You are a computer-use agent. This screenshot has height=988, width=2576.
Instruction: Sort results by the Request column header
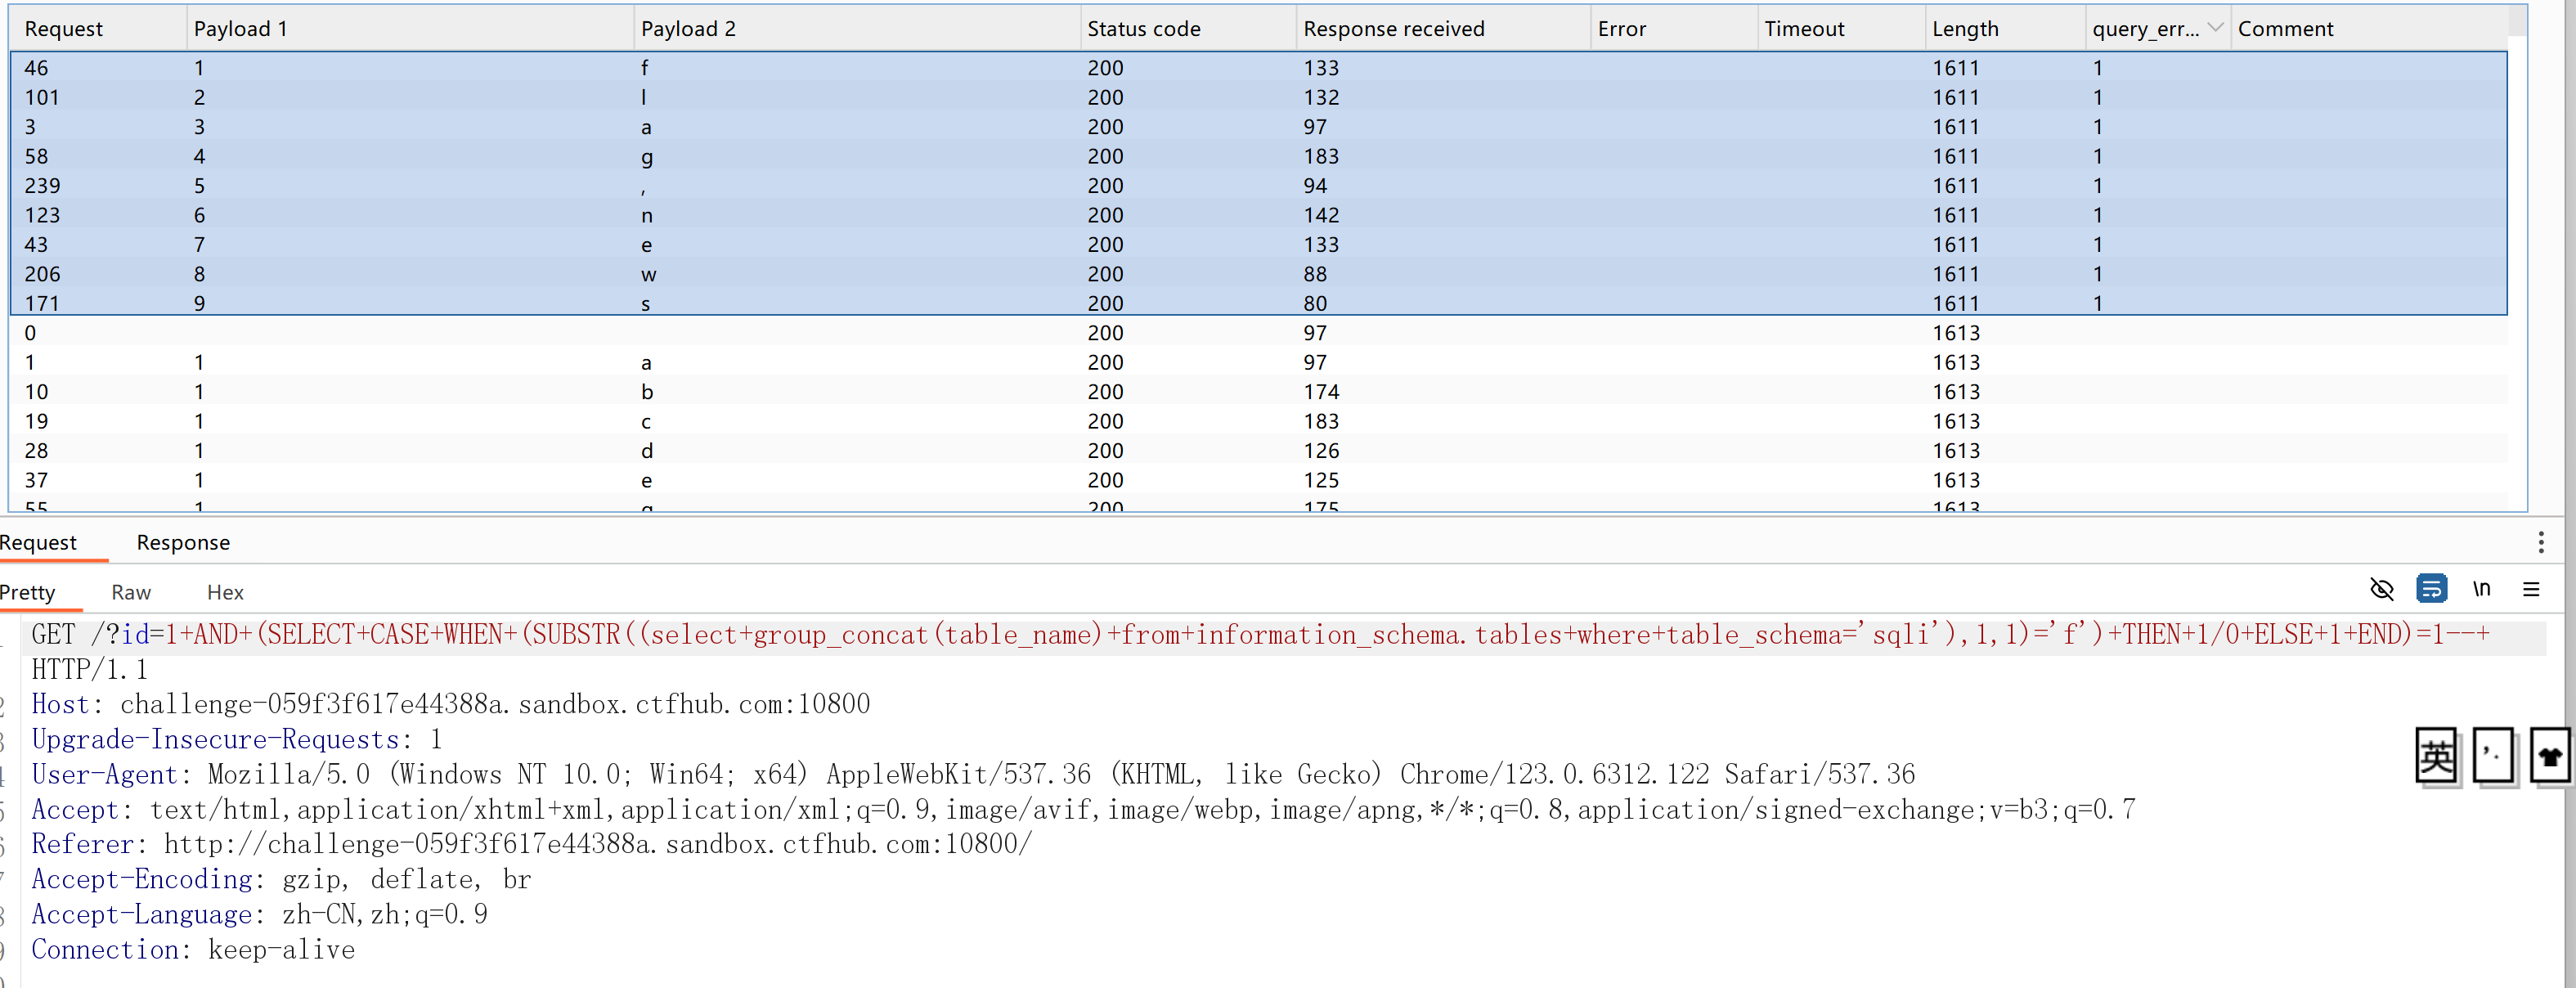98,28
